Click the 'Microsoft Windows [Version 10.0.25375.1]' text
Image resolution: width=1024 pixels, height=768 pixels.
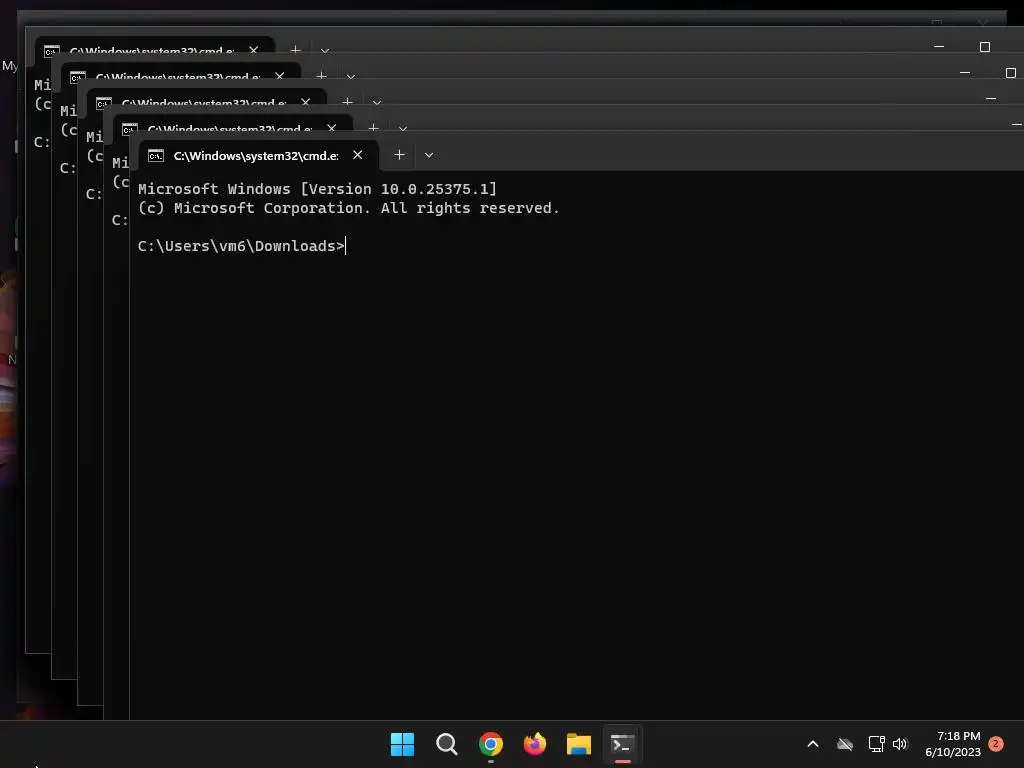pyautogui.click(x=317, y=189)
